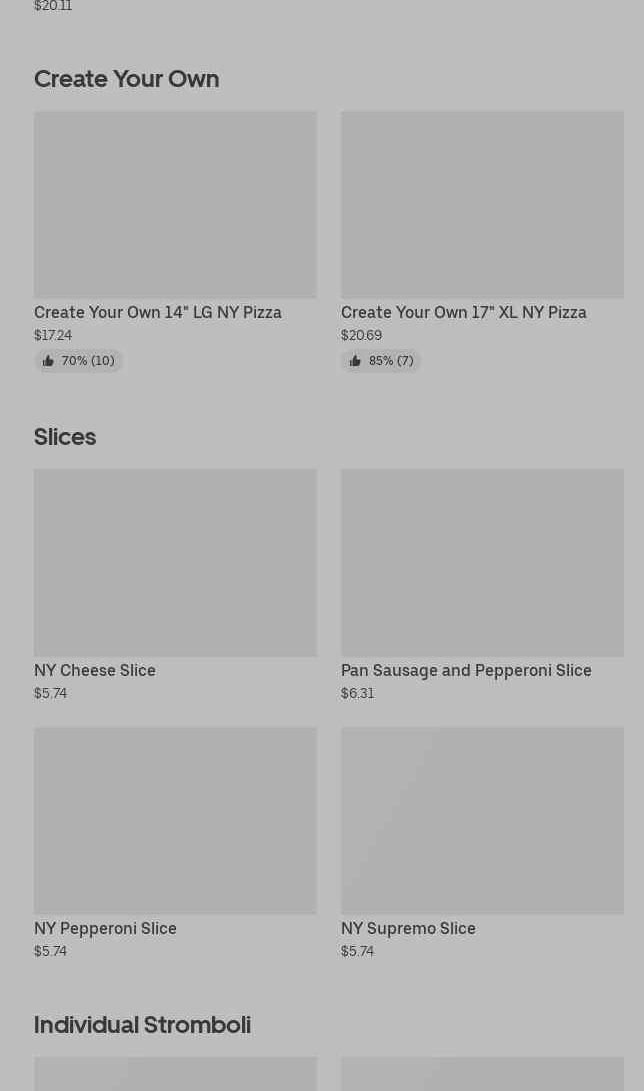Image resolution: width=644 pixels, height=1091 pixels.
Task: Tap the NY Pepperoni Slice image
Action: [175, 820]
